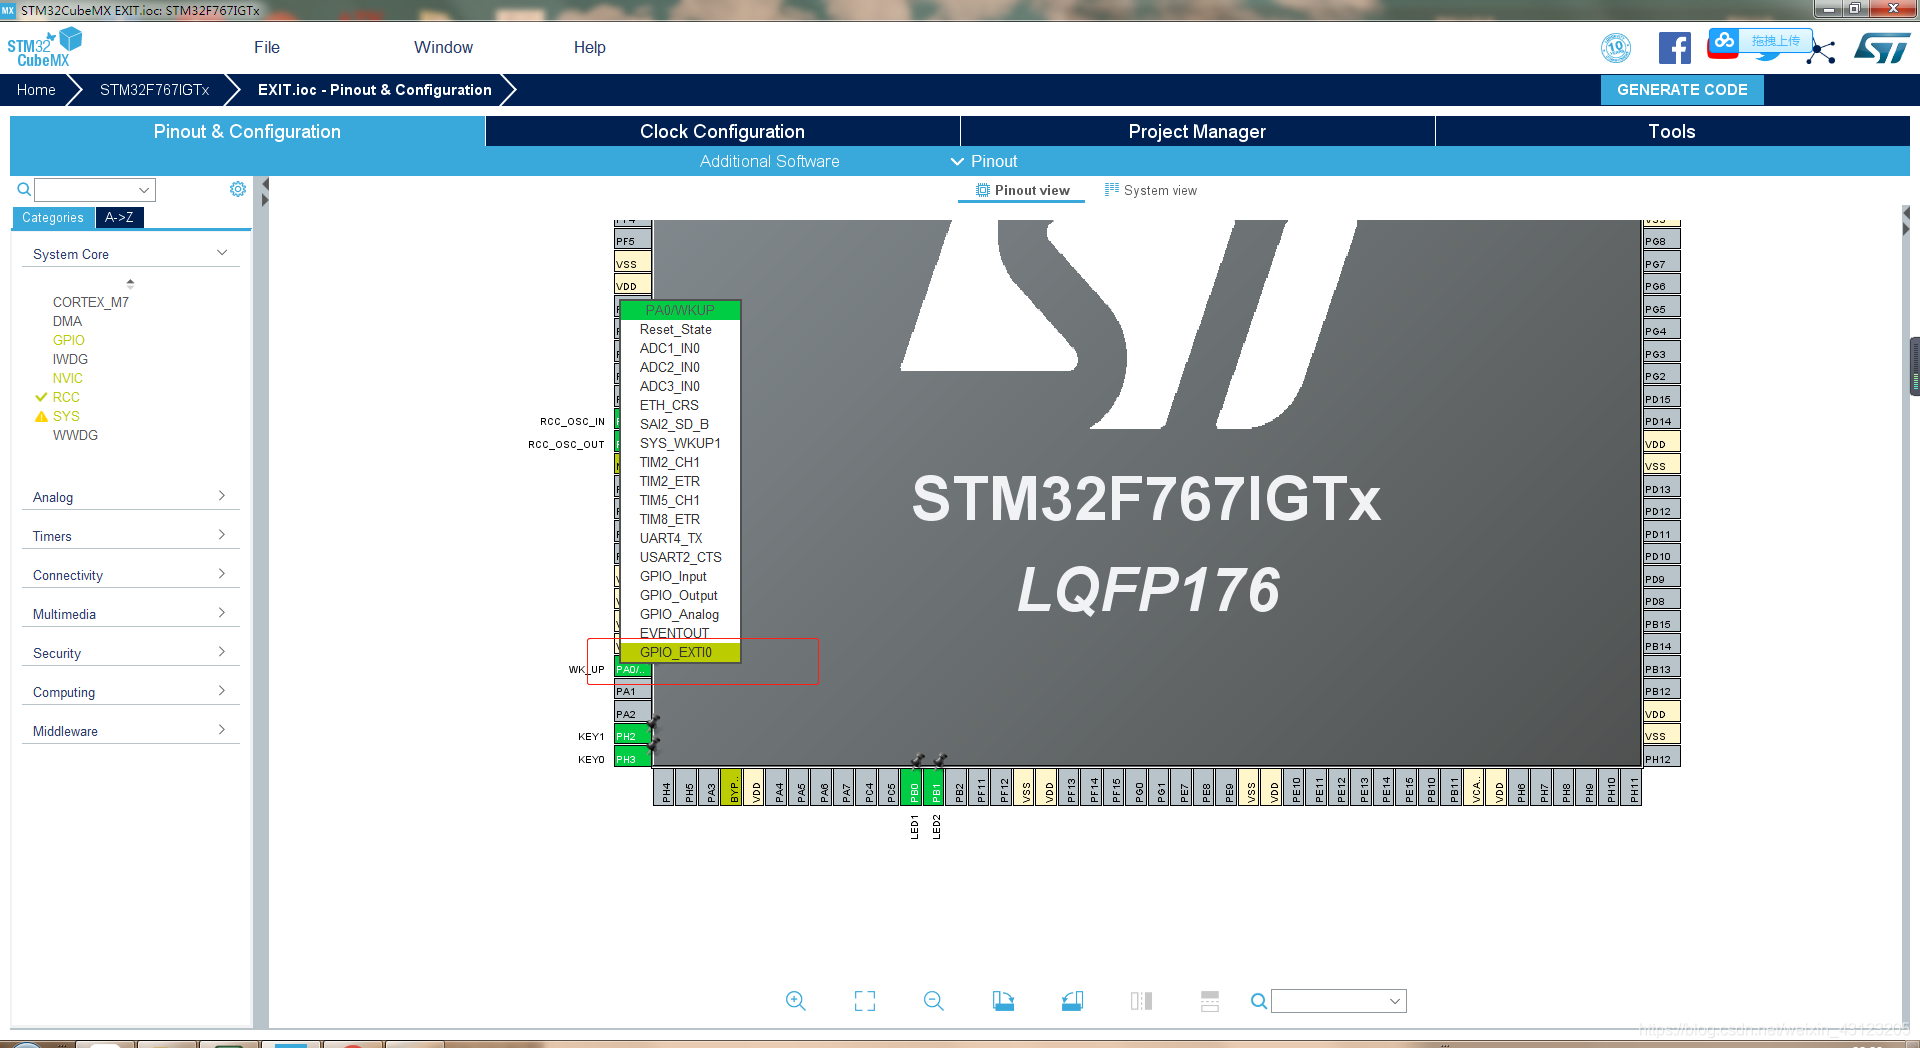
Task: Expand the Timers category
Action: (x=222, y=535)
